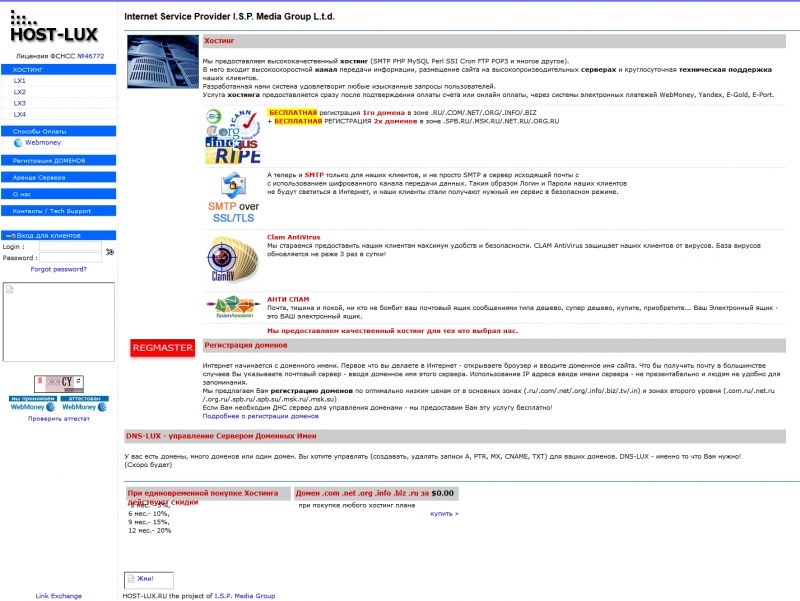This screenshot has height=601, width=800.
Task: Click the highlighted БЕСПЛАТНАЯ регистрация 1го домена line
Action: (403, 113)
